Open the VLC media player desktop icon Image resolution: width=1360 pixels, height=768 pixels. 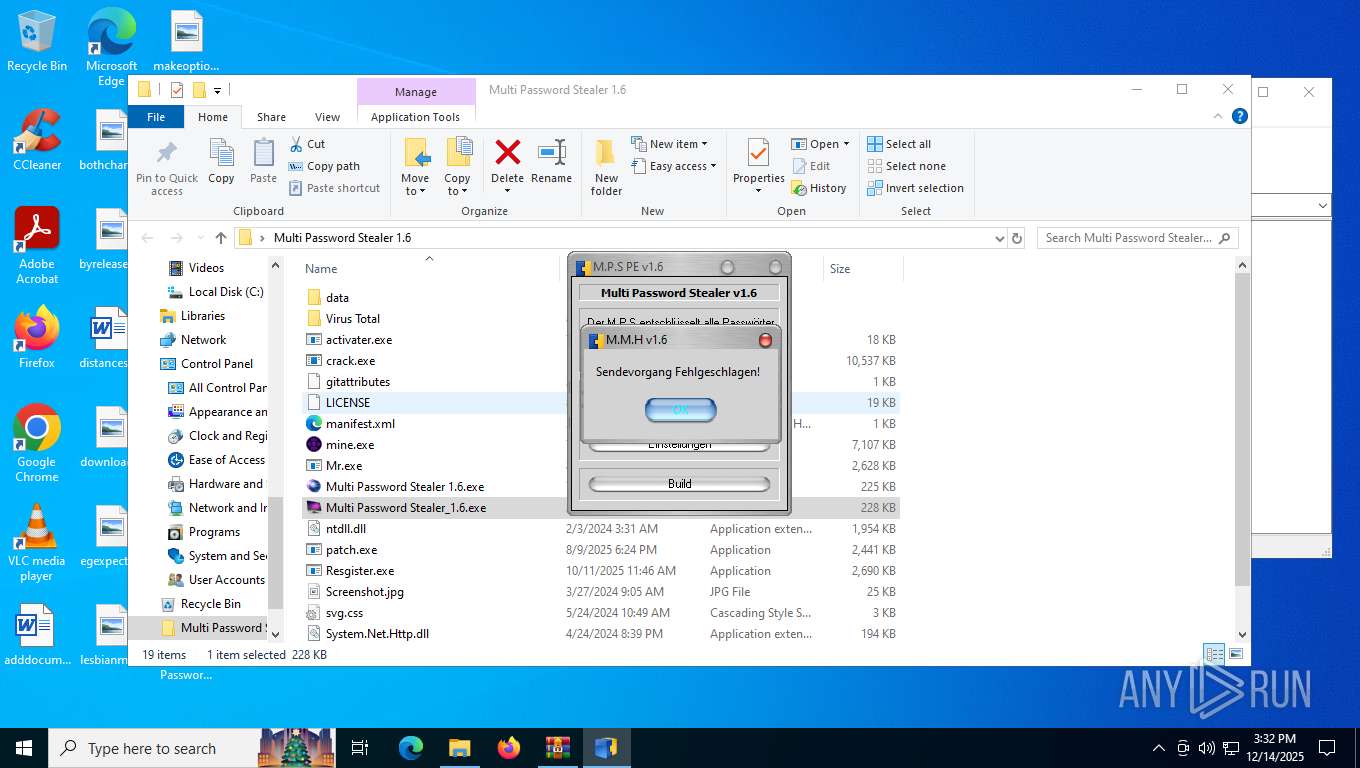pyautogui.click(x=37, y=542)
